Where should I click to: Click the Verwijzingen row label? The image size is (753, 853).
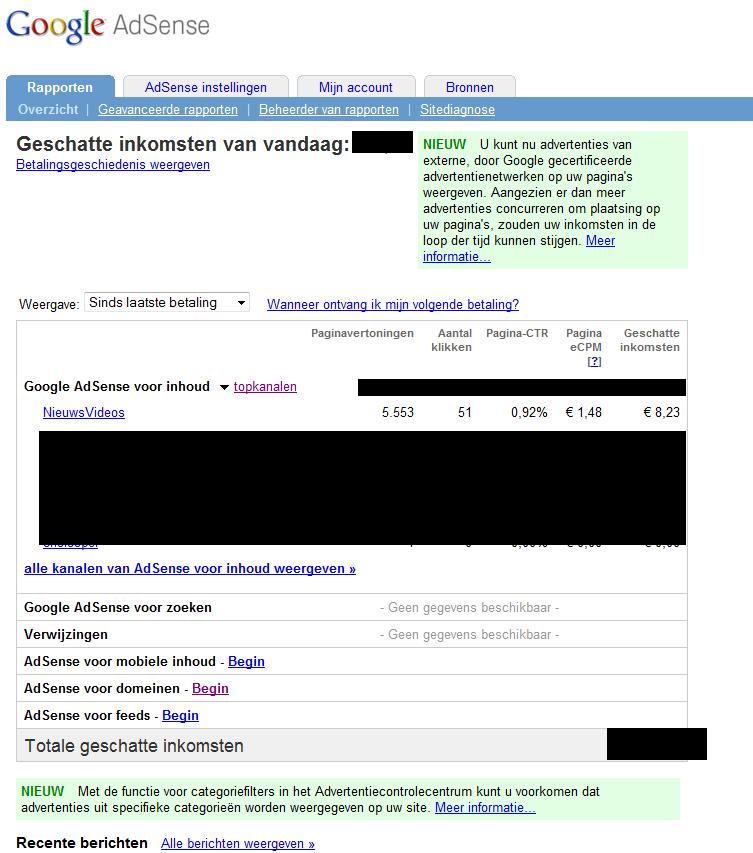coord(66,634)
